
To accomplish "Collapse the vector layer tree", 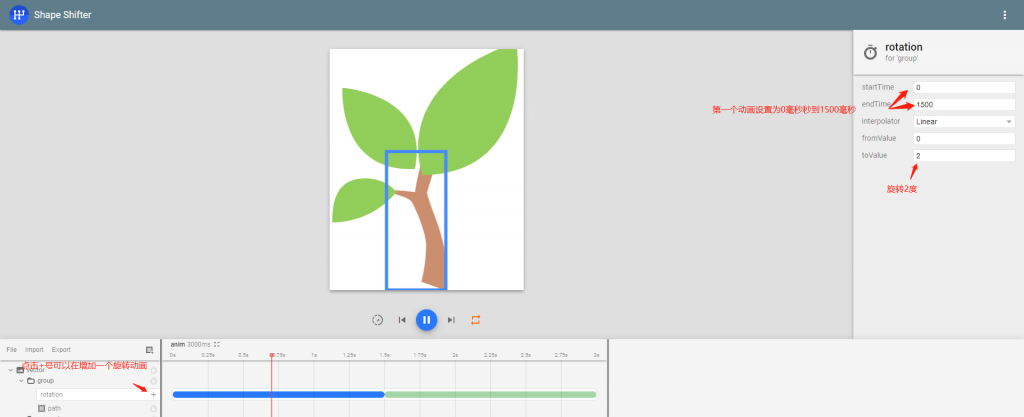I will tap(9, 370).
